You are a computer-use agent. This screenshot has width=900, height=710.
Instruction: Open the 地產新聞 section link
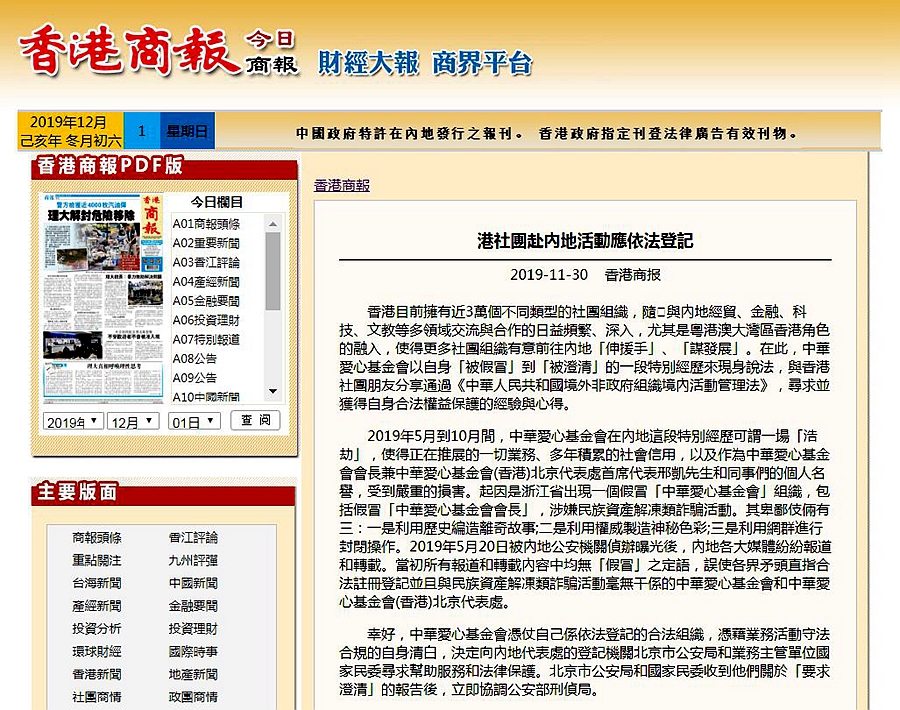[x=193, y=674]
